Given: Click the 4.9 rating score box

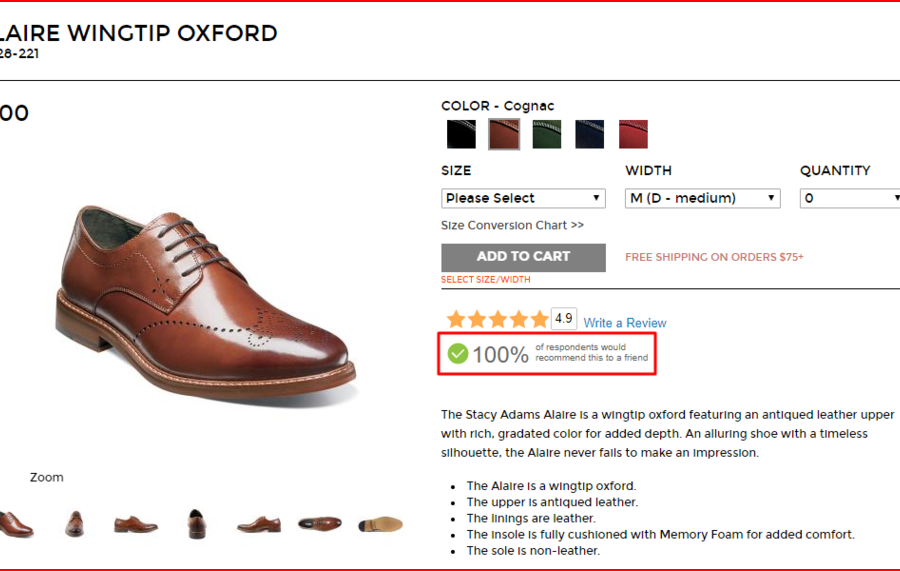Looking at the screenshot, I should (x=564, y=319).
